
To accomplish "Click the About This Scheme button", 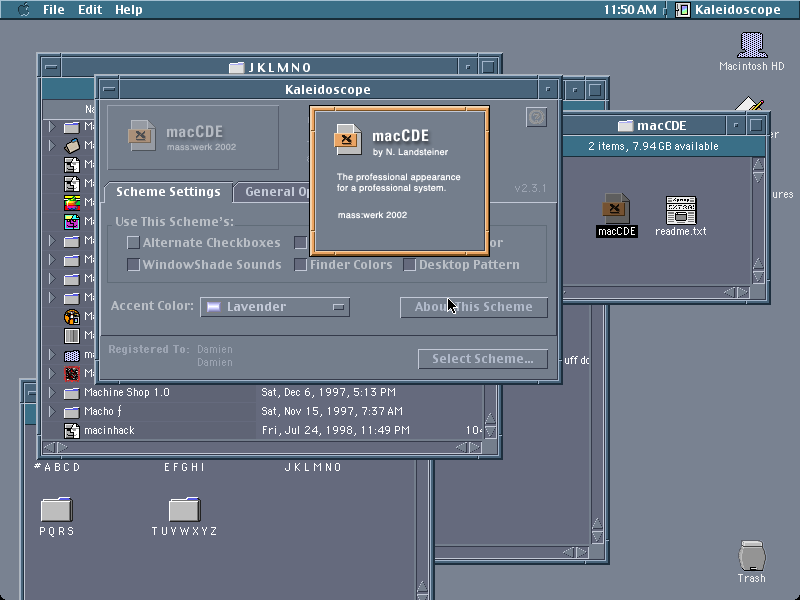I will coord(473,307).
